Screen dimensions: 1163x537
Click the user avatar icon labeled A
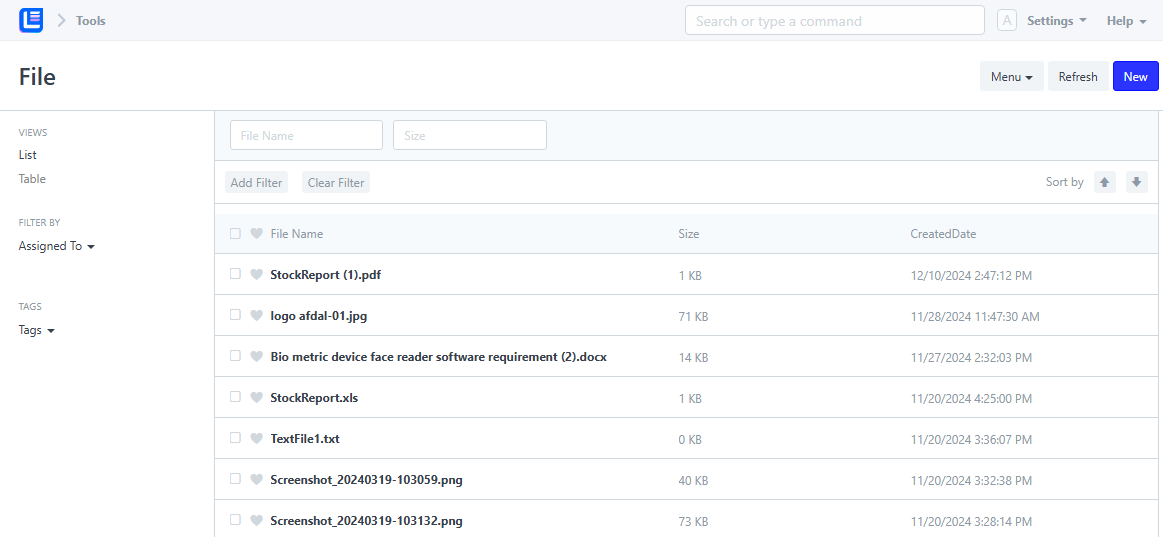point(1006,21)
